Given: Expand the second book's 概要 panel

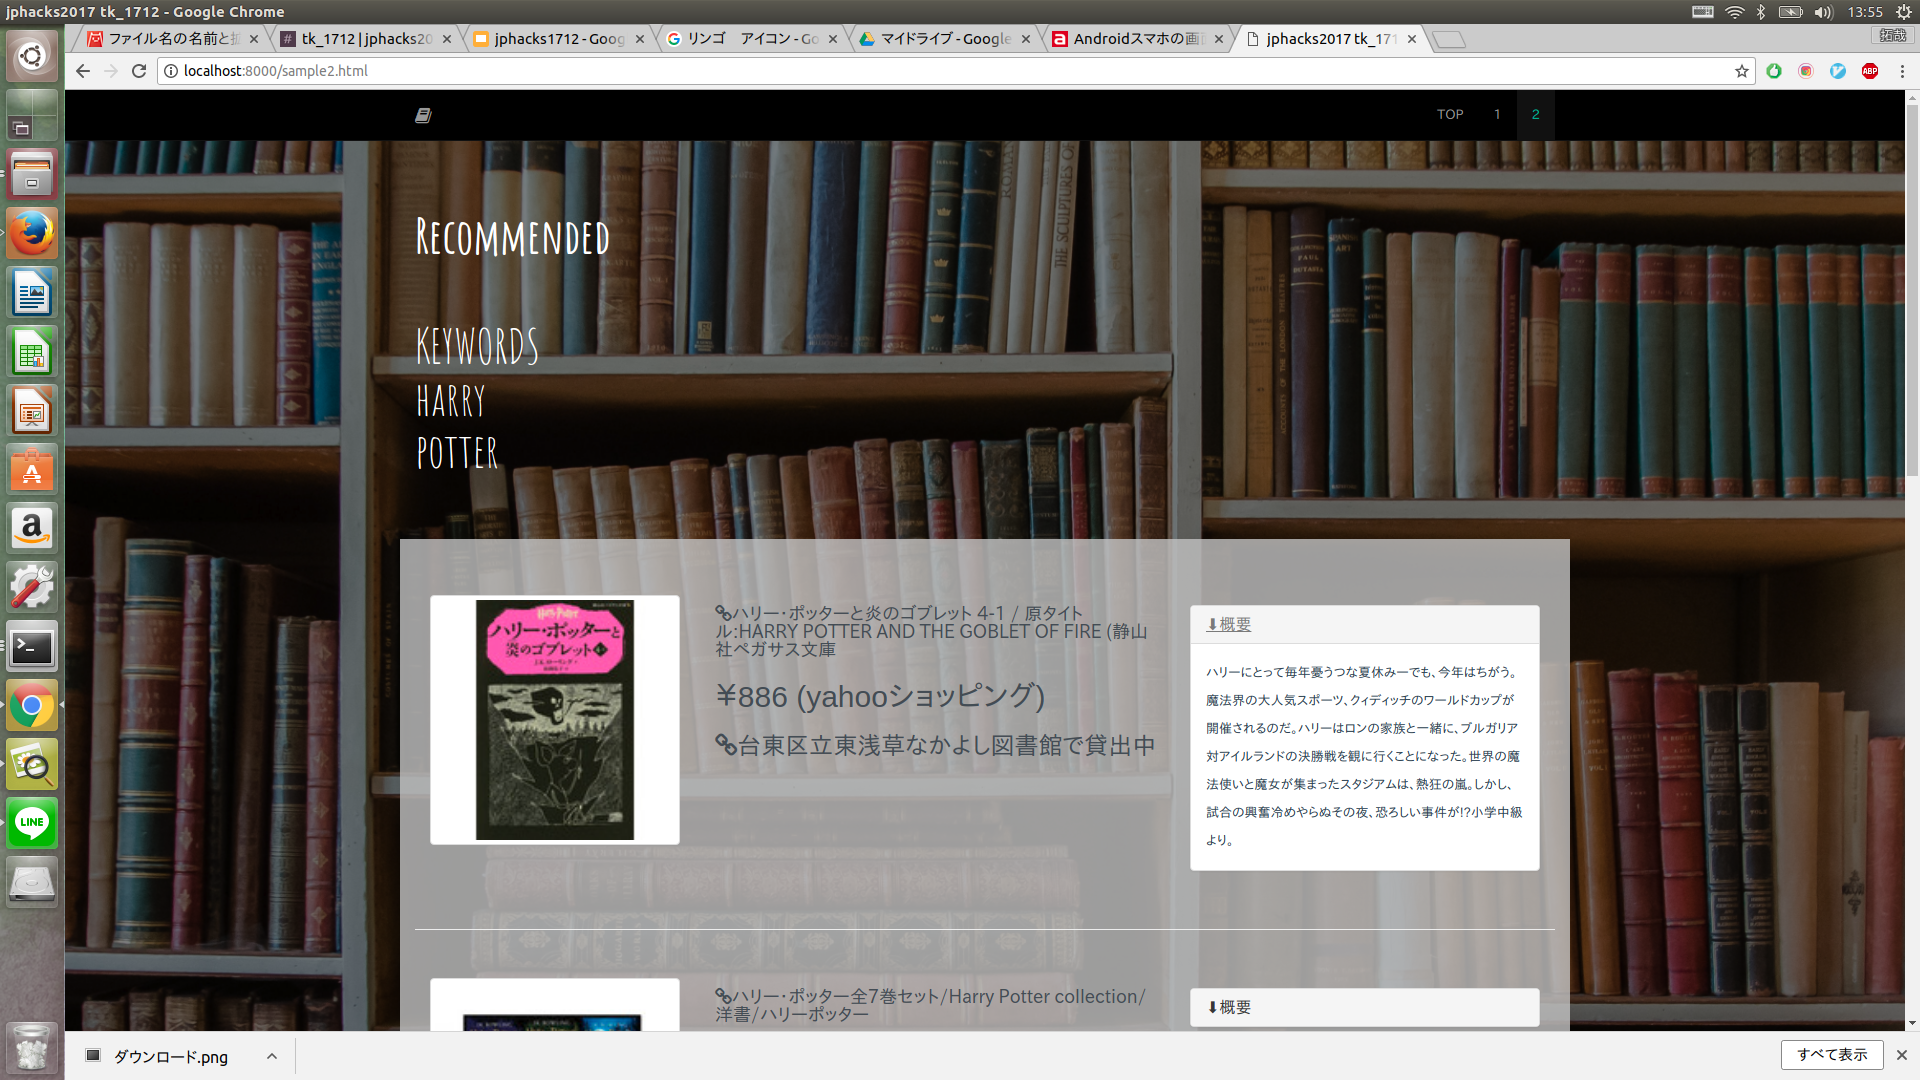Looking at the screenshot, I should [1229, 1007].
